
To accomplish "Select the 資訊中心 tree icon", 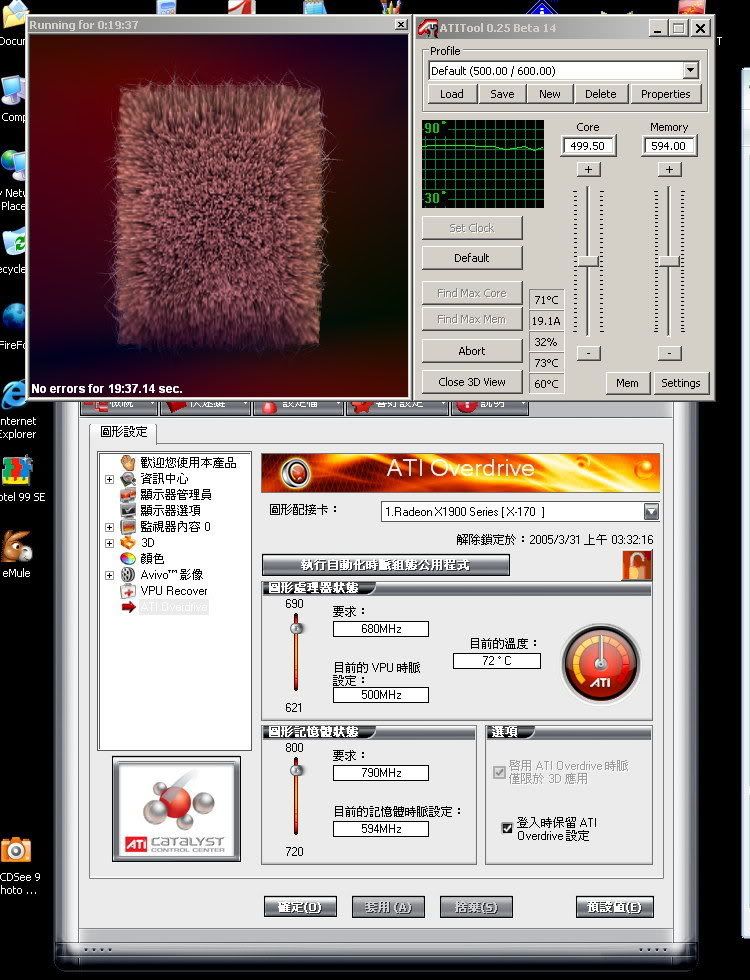I will tap(128, 479).
